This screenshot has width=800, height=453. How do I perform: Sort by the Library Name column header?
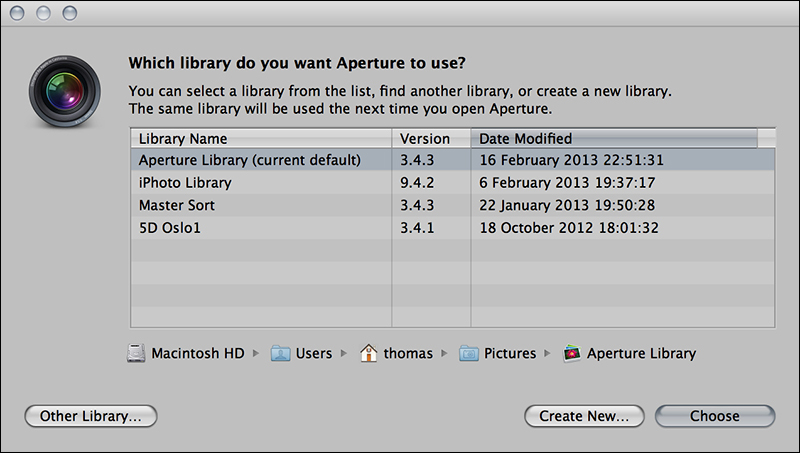261,139
